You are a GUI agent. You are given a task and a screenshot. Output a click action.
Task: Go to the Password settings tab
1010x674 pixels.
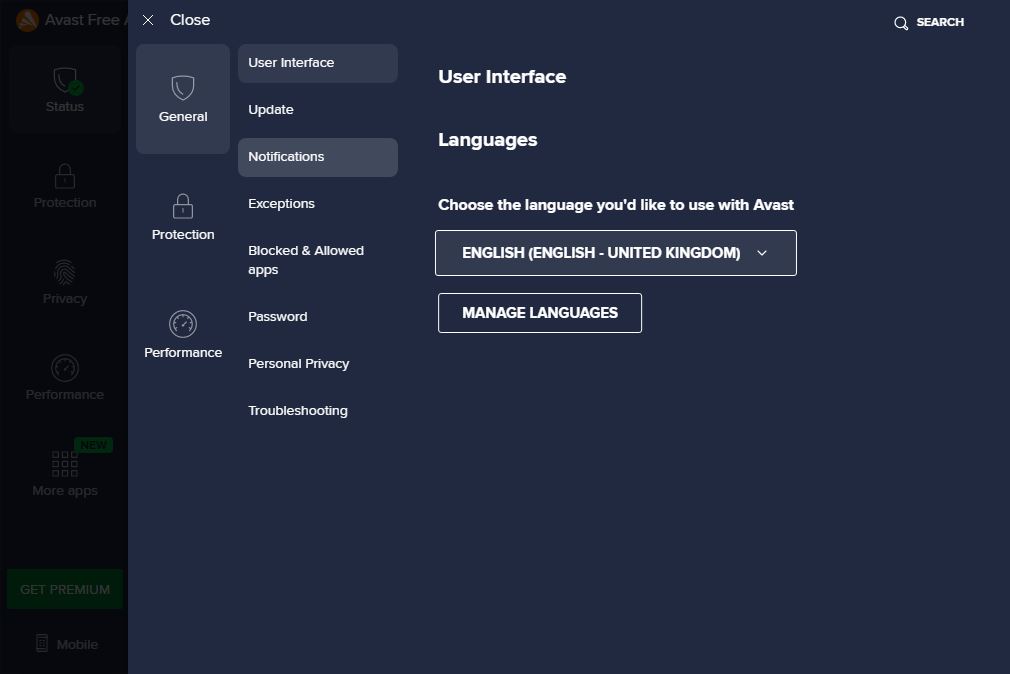[x=318, y=317]
